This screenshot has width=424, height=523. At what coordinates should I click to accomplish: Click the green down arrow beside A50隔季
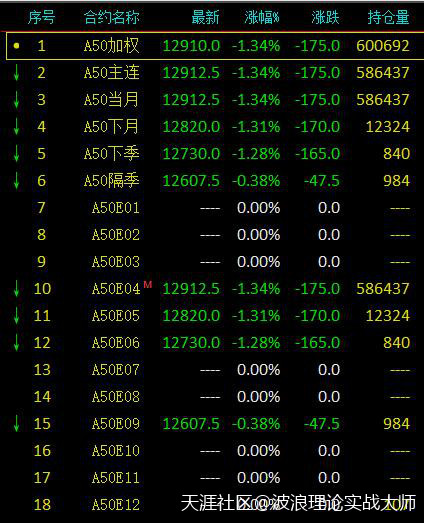(16, 181)
